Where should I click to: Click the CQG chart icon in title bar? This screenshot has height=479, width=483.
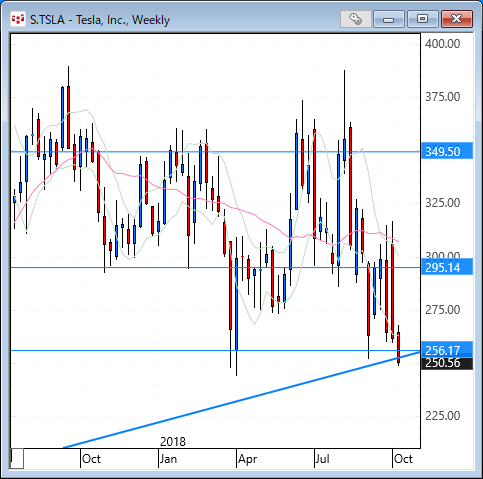tap(18, 19)
